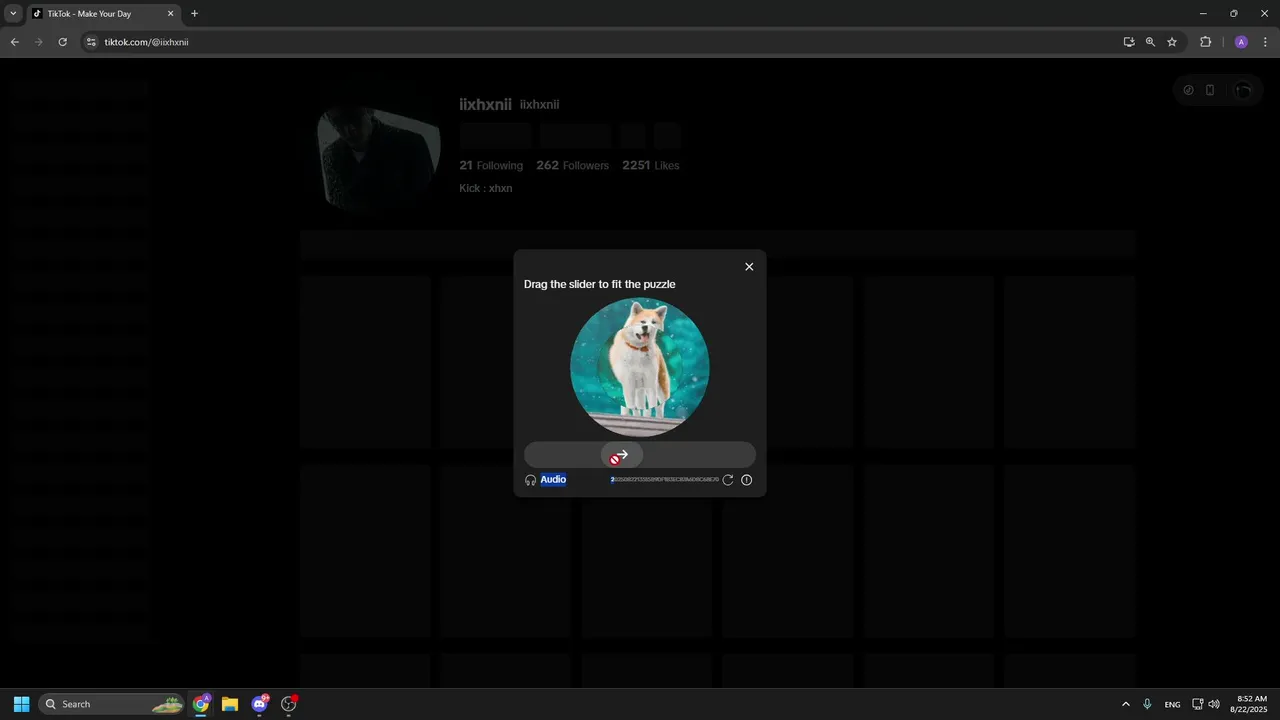1280x720 pixels.
Task: Open Chrome extensions menu
Action: (x=1205, y=42)
